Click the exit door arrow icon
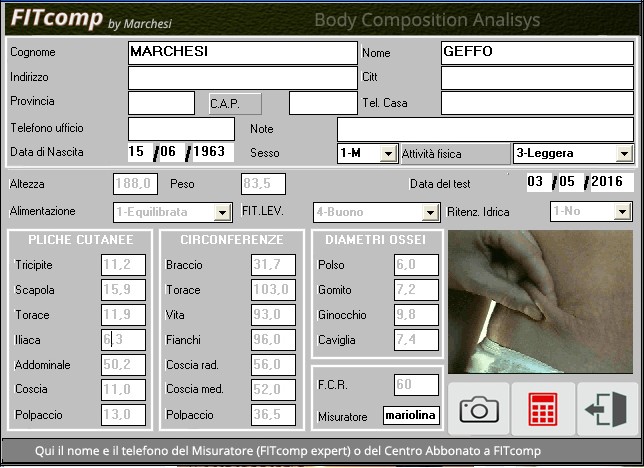The image size is (644, 468). point(608,409)
